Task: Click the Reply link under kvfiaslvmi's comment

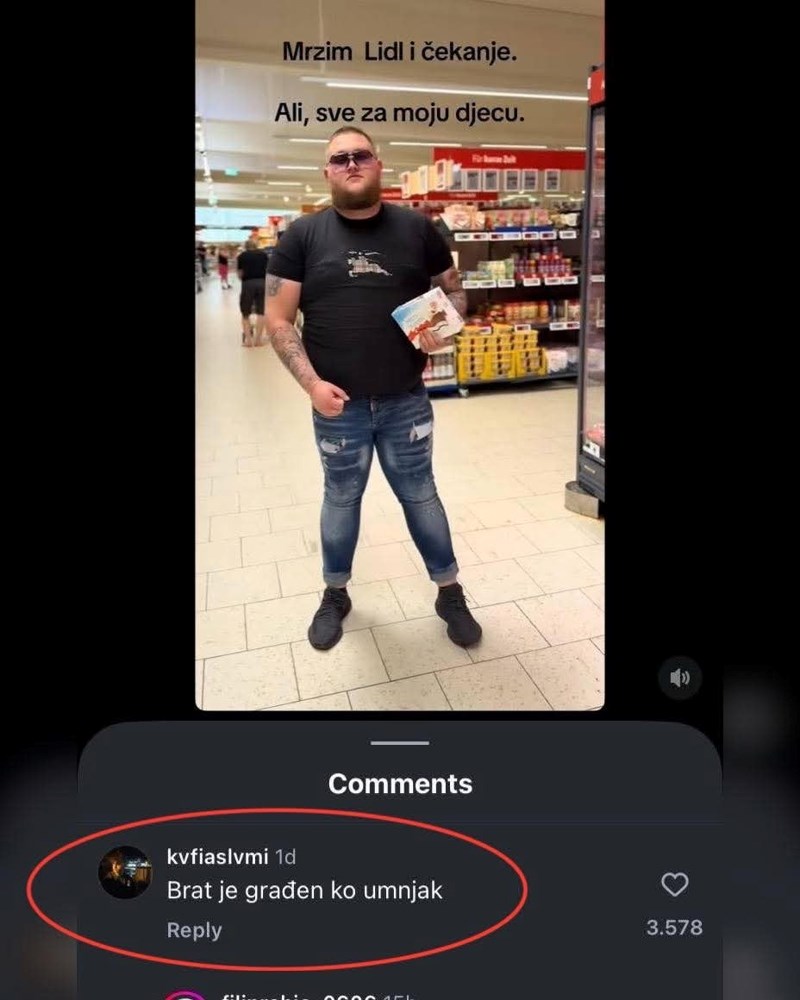Action: point(194,930)
